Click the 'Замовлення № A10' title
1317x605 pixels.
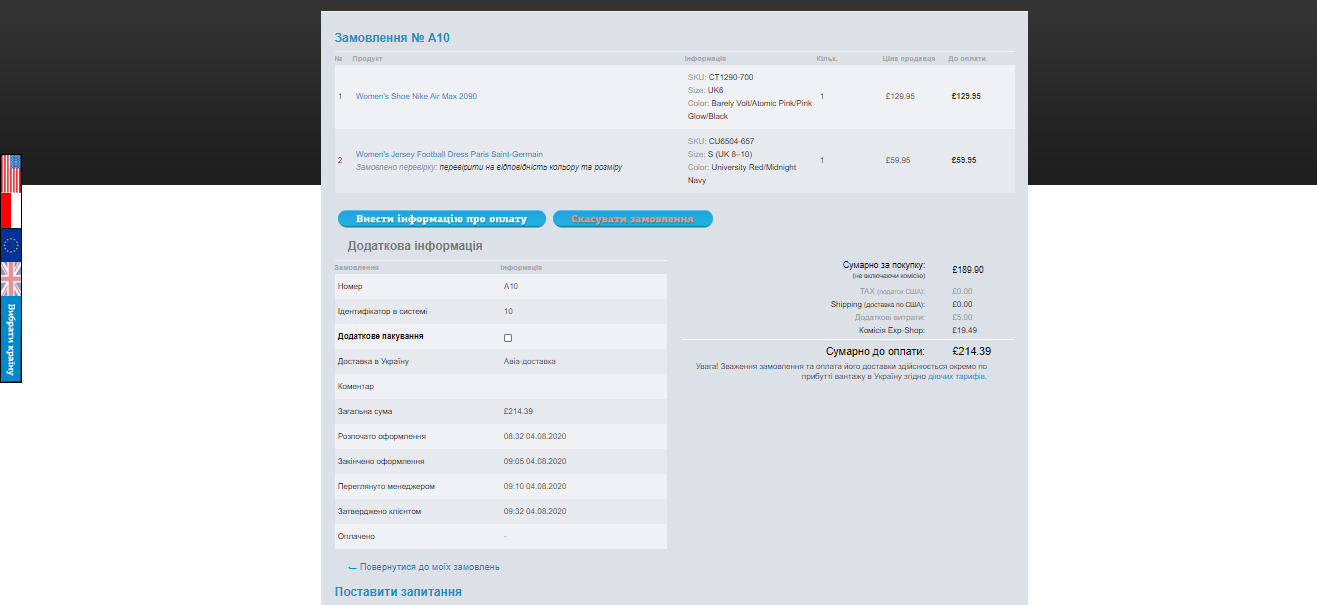[392, 38]
